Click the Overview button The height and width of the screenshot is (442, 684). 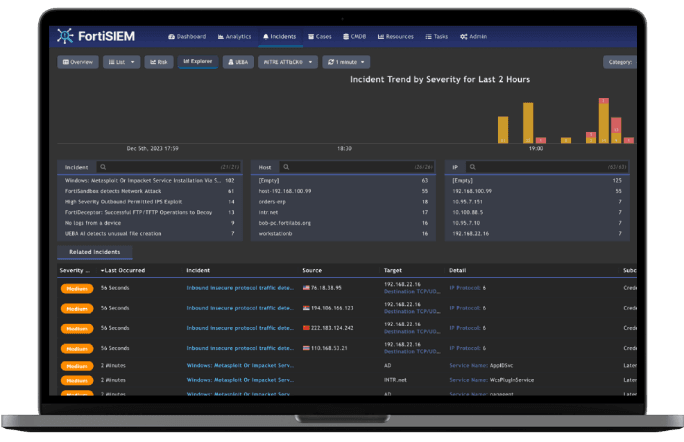click(78, 62)
